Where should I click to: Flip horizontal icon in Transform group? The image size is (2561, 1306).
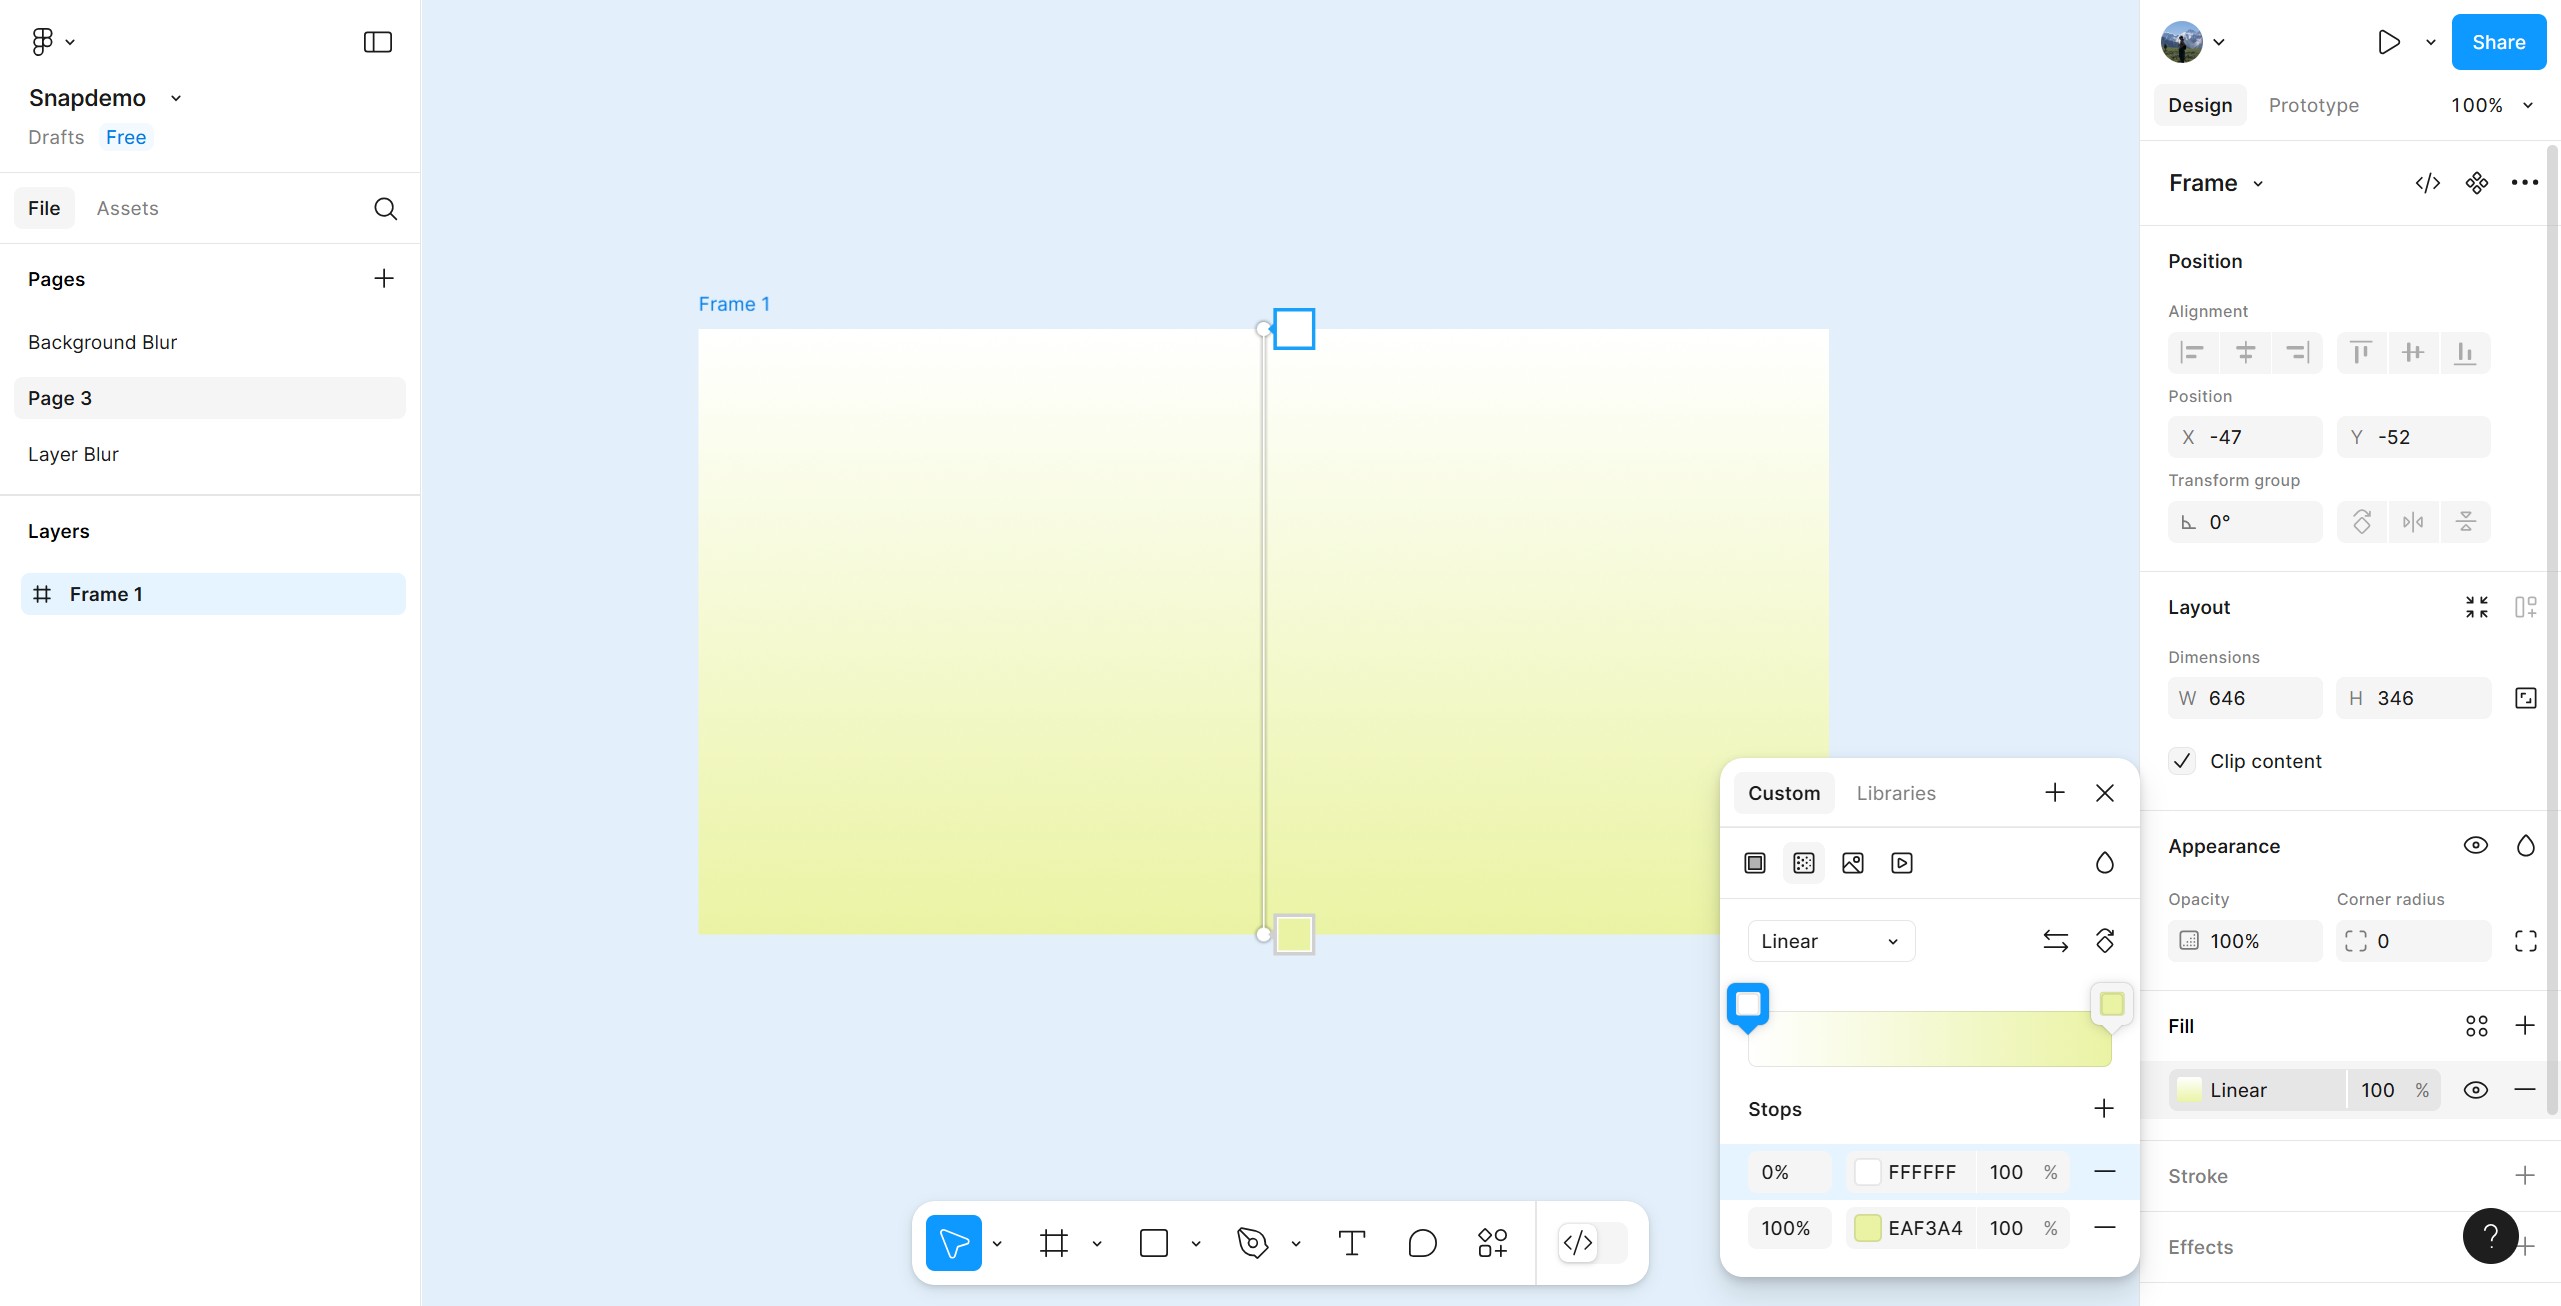(2413, 522)
